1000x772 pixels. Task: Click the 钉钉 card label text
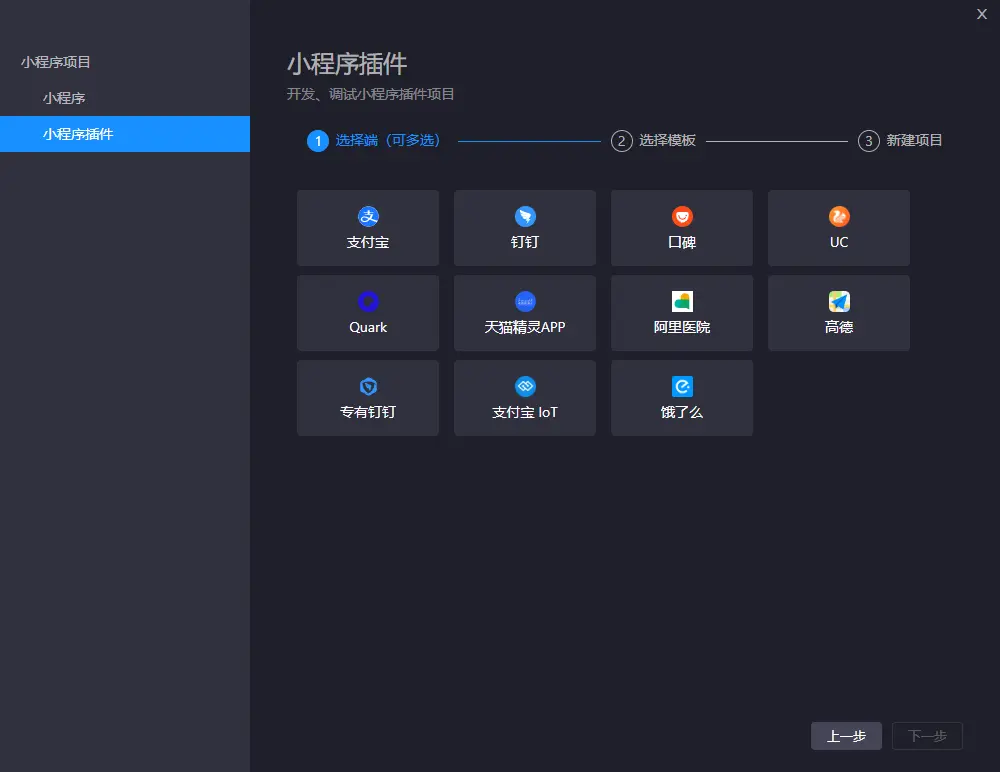525,242
